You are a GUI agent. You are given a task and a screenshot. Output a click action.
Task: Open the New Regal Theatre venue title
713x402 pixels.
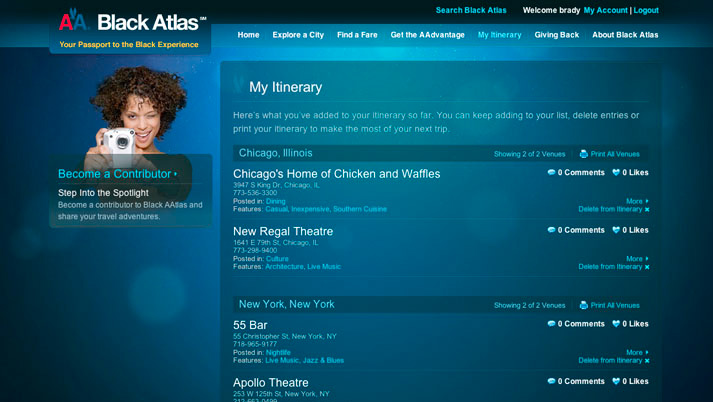pos(283,231)
